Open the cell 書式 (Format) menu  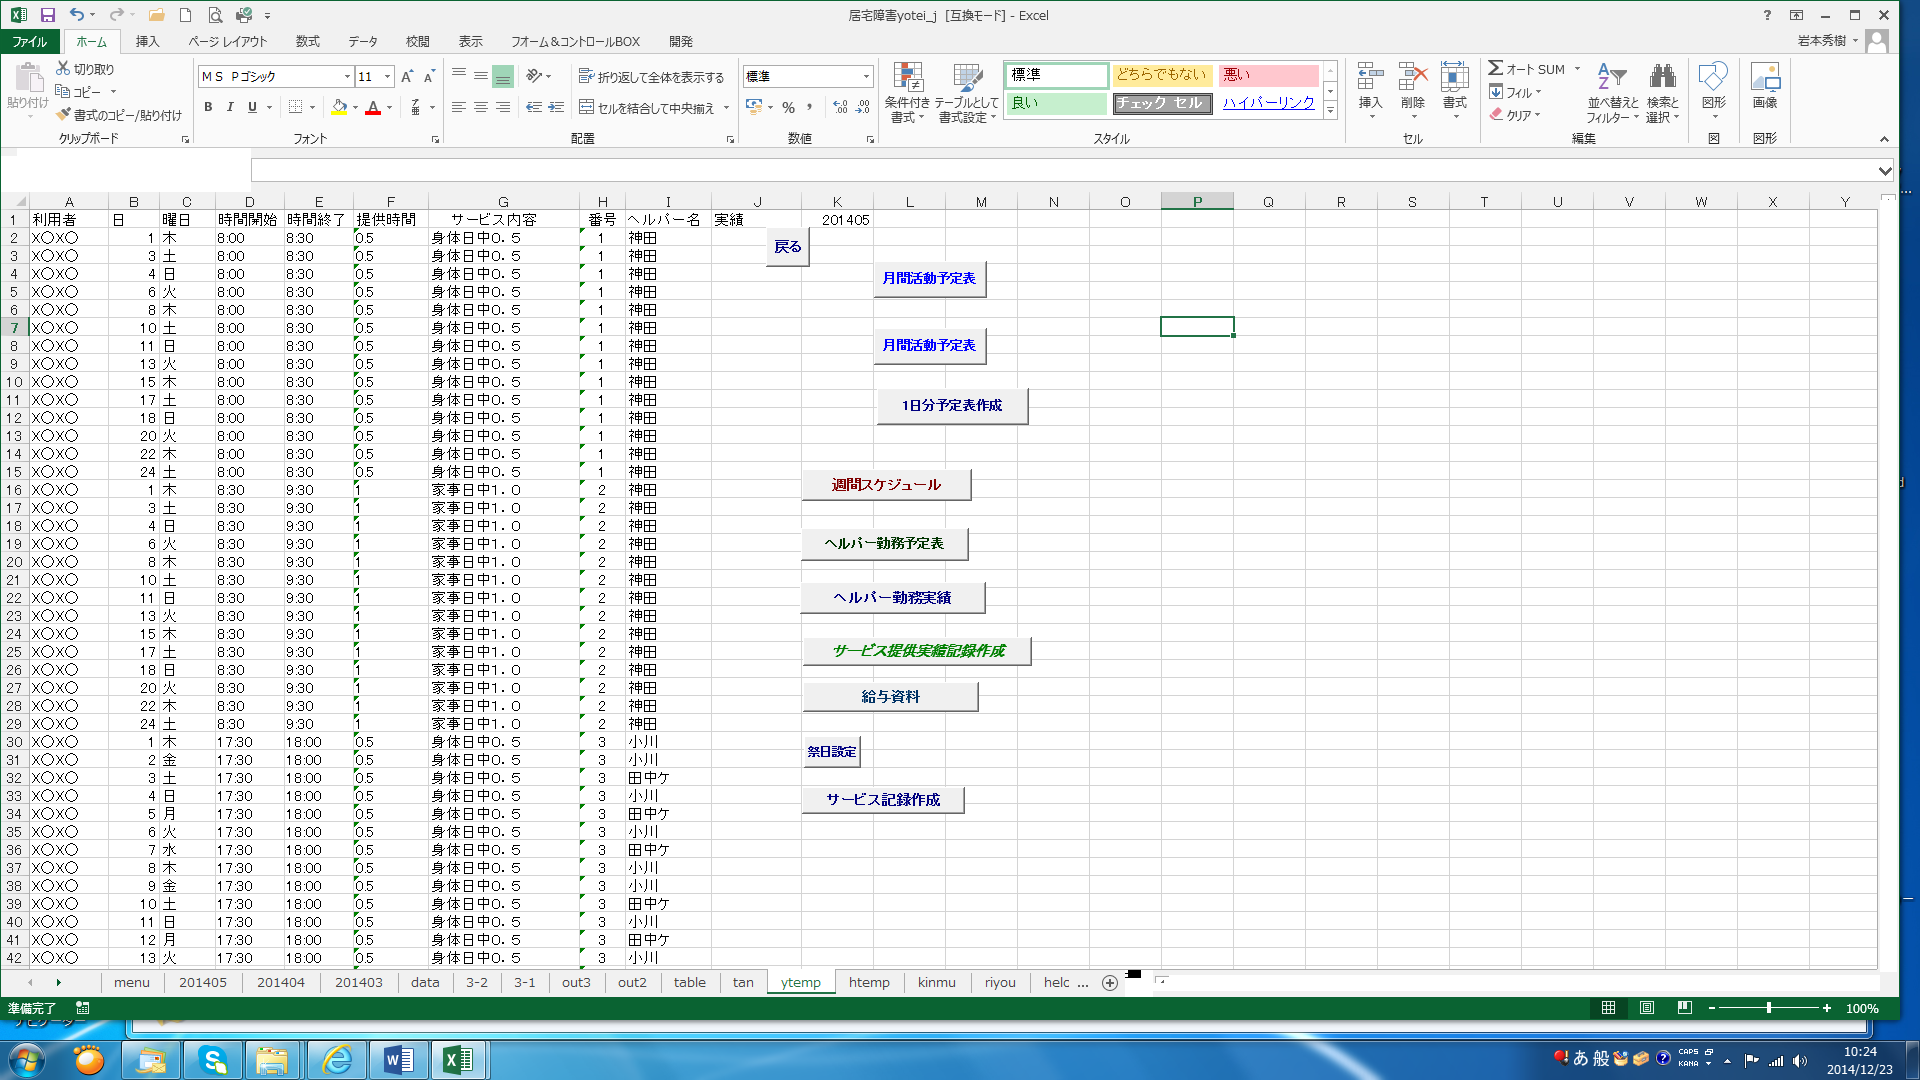[x=1454, y=90]
